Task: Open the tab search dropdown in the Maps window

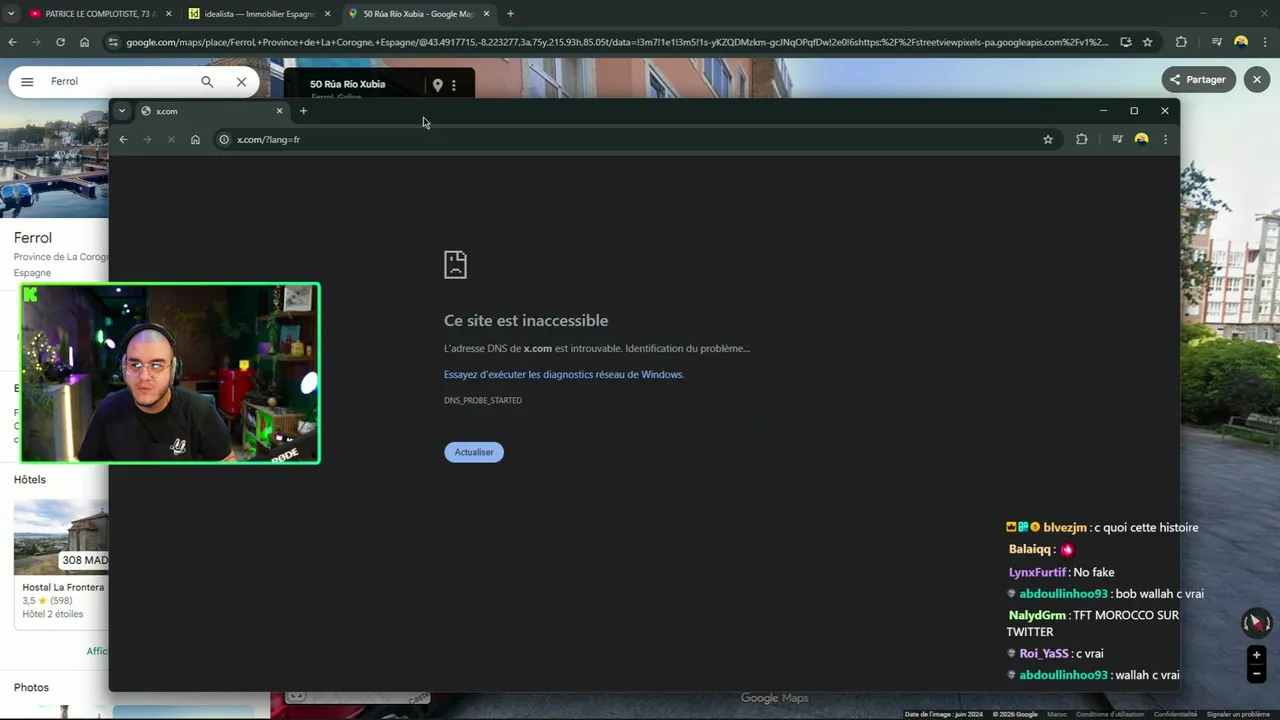Action: (x=10, y=14)
